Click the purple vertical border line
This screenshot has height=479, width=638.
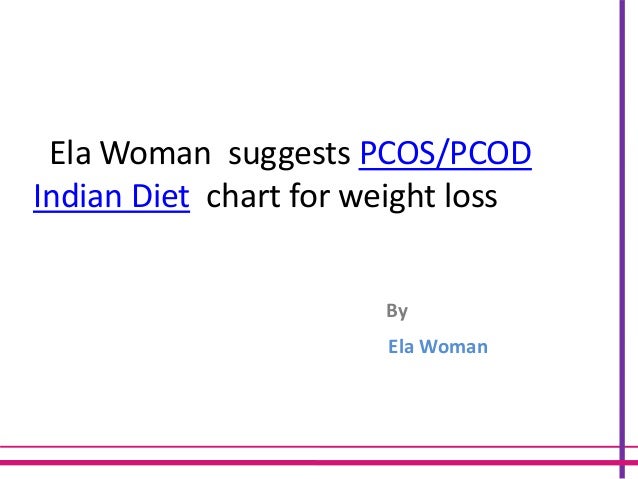coord(622,239)
